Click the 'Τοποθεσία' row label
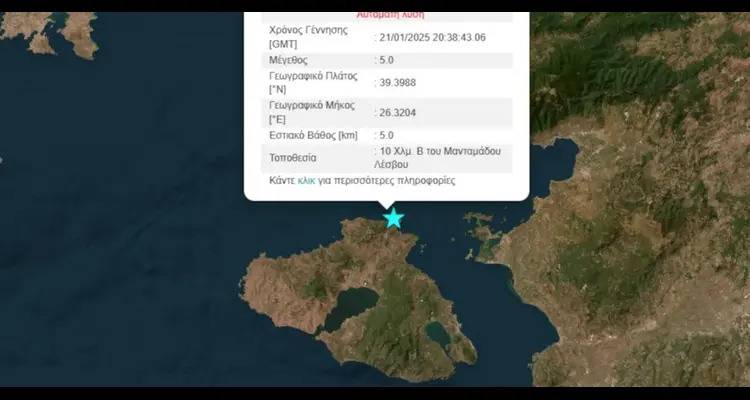The image size is (750, 400). 293,157
